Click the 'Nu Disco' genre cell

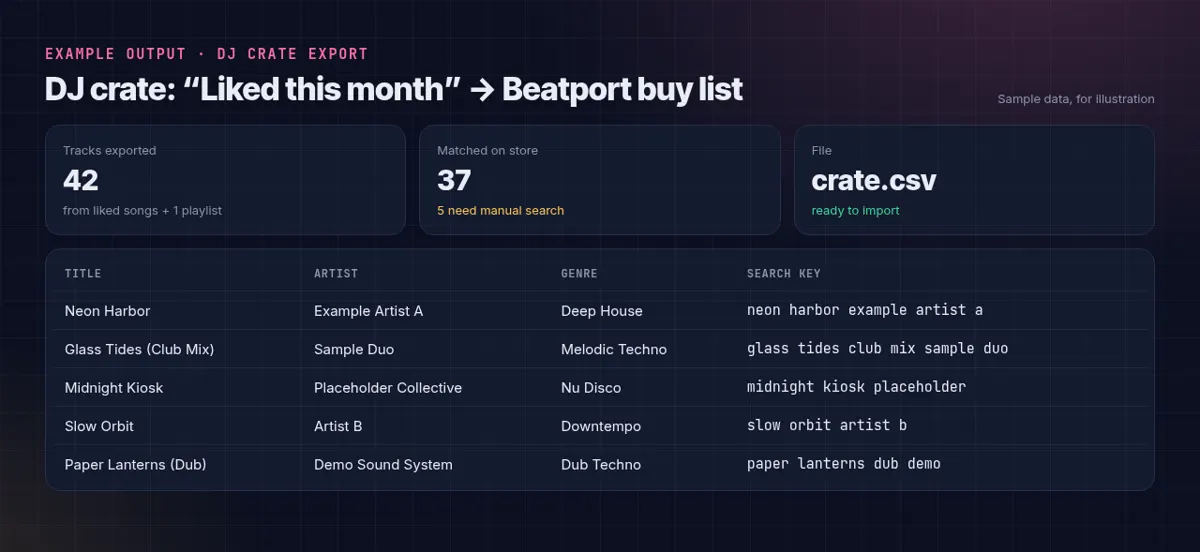591,388
